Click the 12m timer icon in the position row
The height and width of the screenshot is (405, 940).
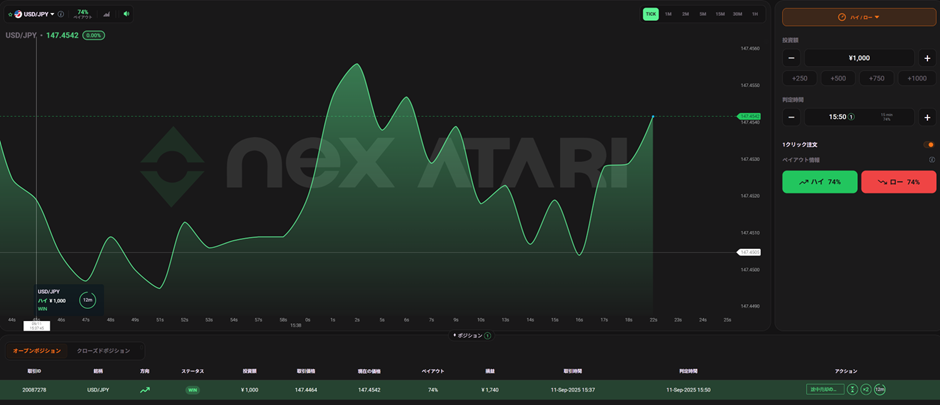pos(879,389)
